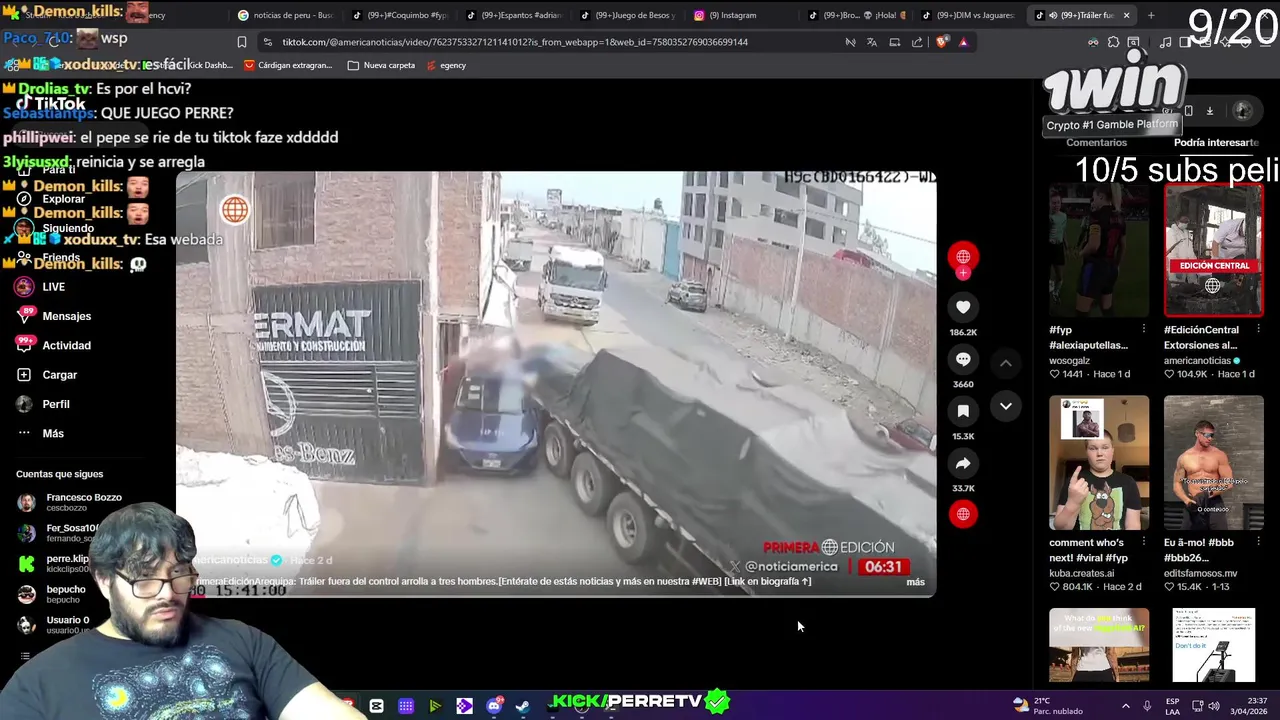Open the 'Eu ã-mo! #bbb' video thumbnail
The height and width of the screenshot is (720, 1280).
(1214, 463)
